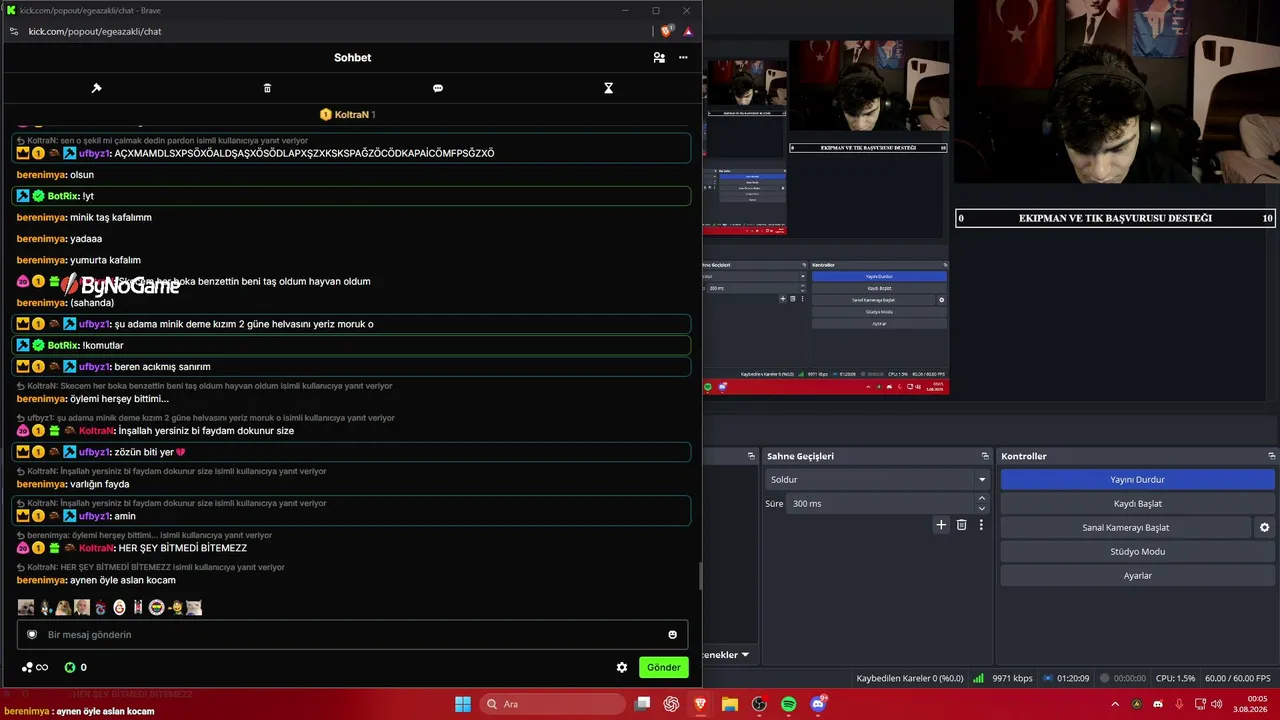Toggle Stüdyo Modu
The image size is (1280, 720).
point(1137,552)
